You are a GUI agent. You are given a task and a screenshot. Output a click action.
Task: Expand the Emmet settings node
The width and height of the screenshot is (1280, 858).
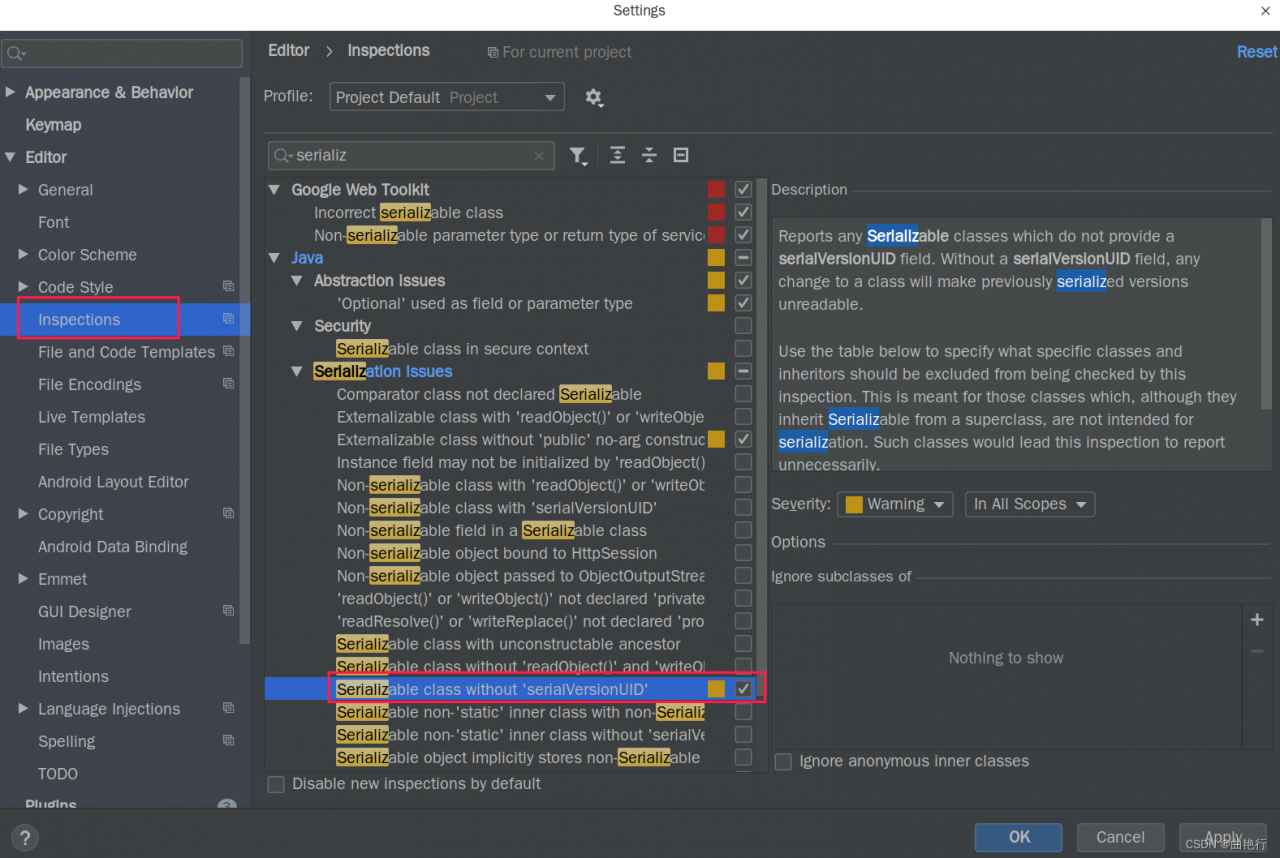(x=23, y=579)
